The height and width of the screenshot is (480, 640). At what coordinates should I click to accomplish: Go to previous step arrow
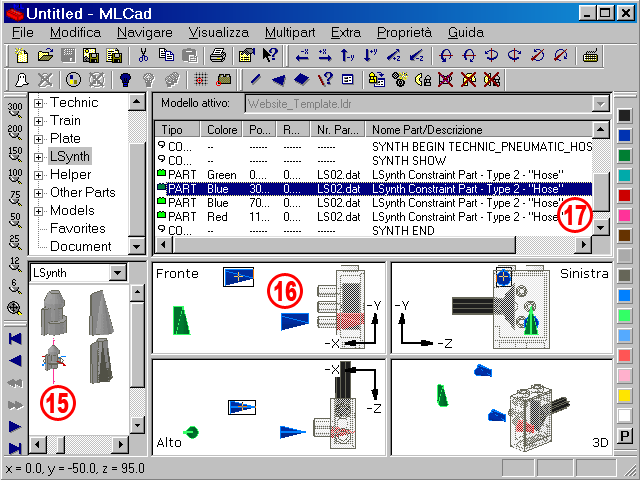(x=15, y=361)
